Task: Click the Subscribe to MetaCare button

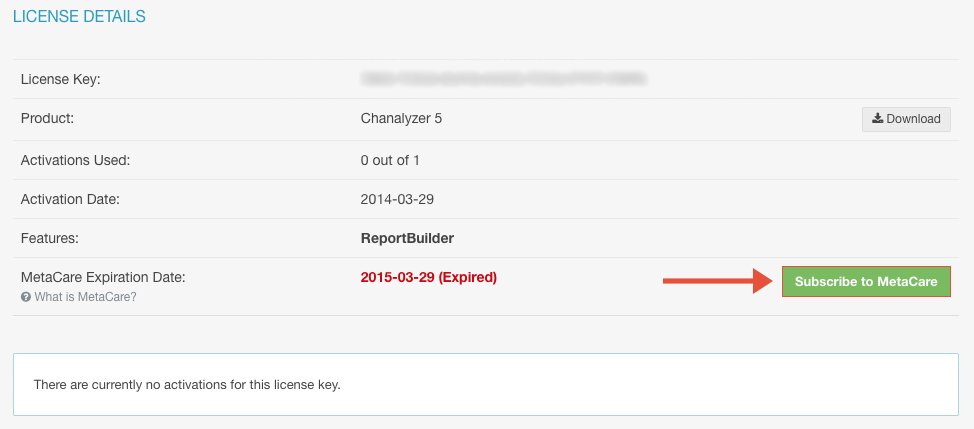Action: pos(866,281)
